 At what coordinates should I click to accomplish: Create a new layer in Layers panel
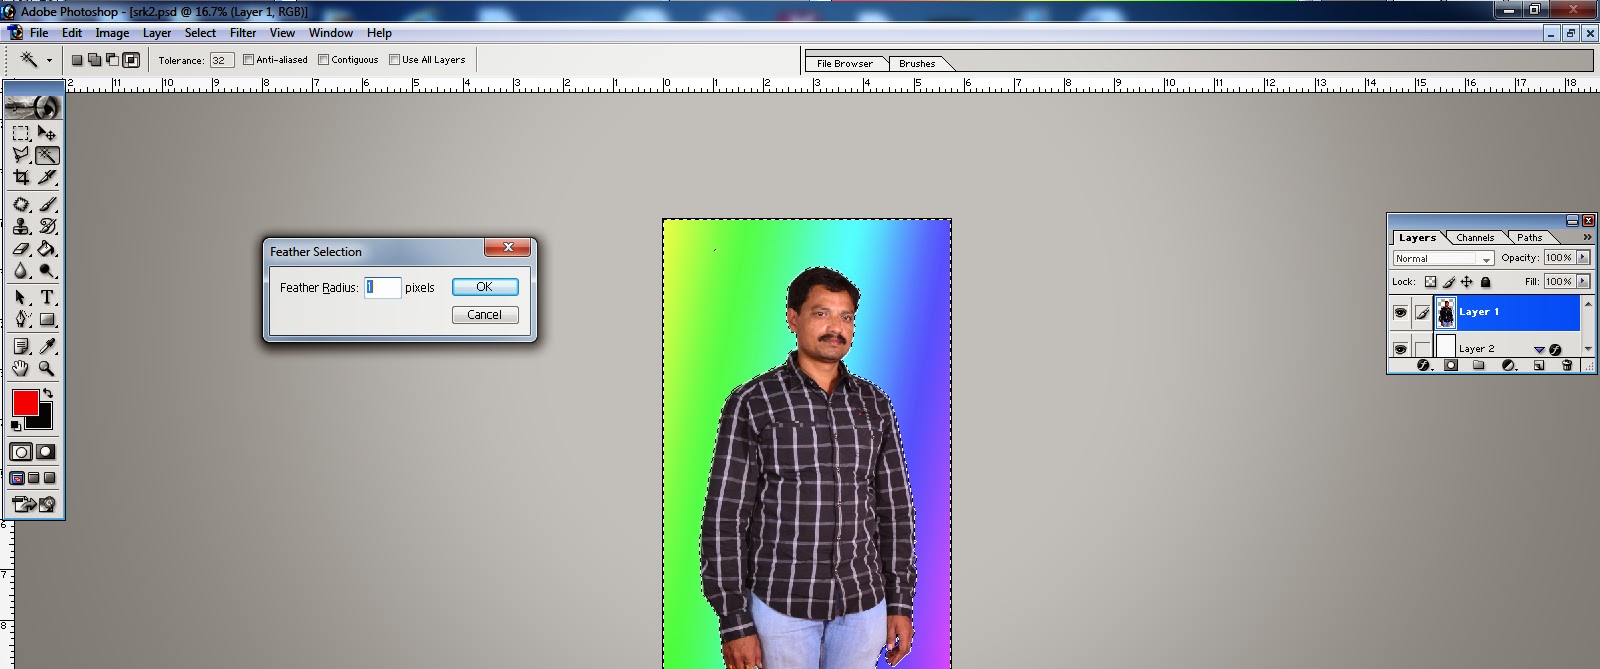(x=1539, y=365)
